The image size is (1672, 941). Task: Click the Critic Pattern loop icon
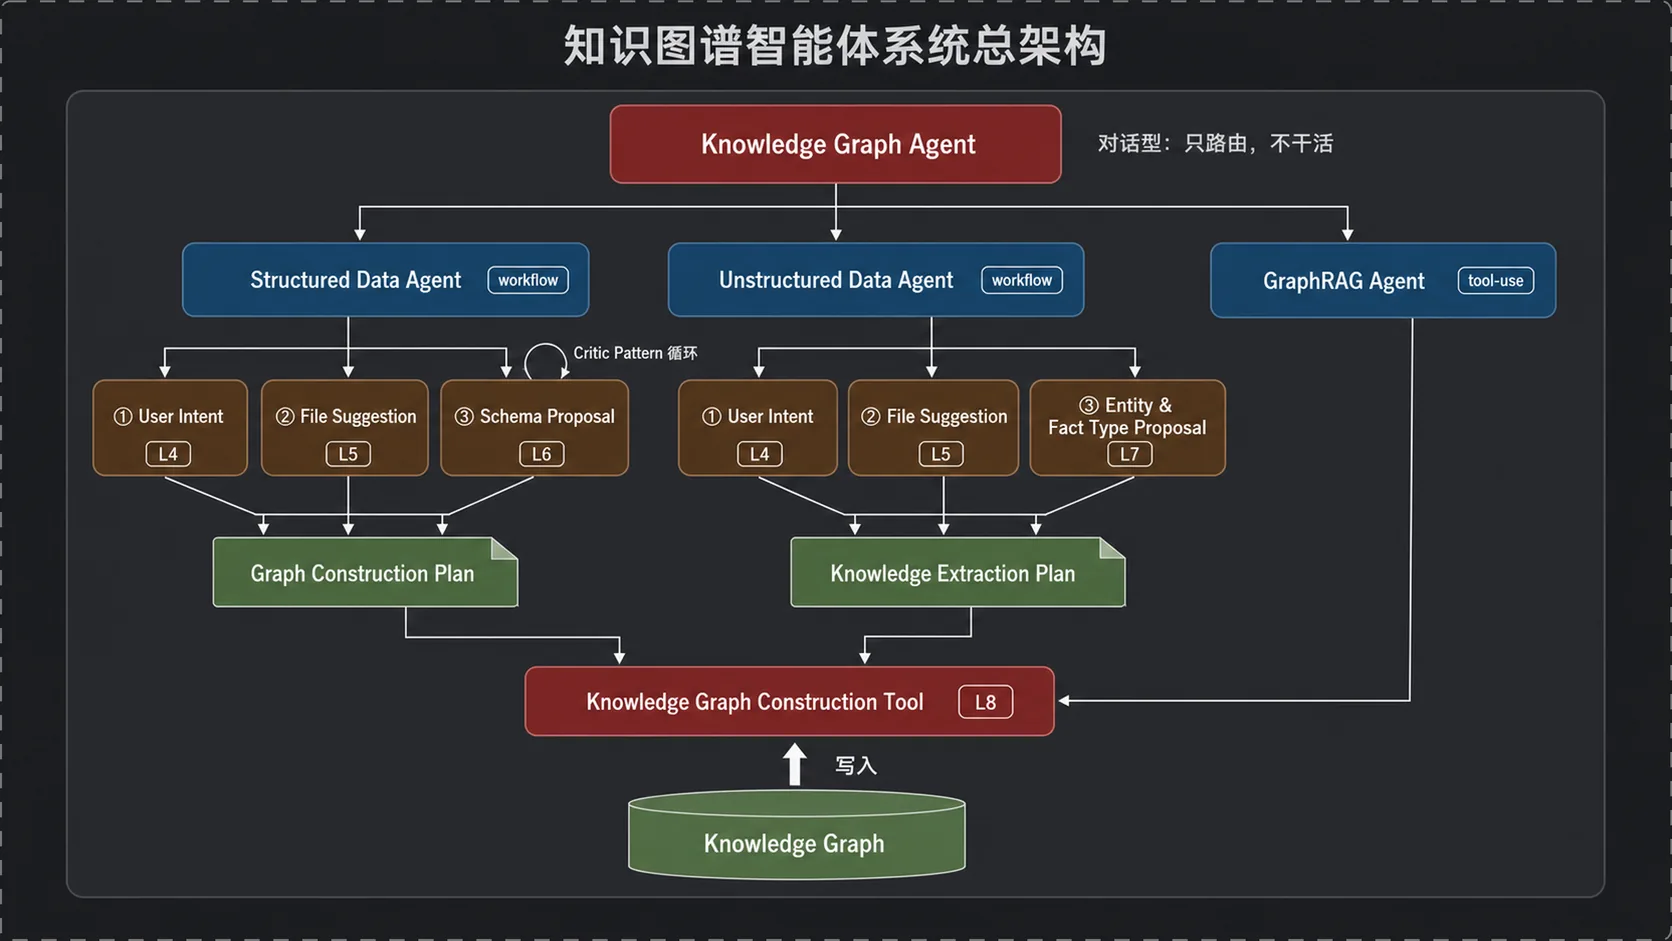click(546, 361)
